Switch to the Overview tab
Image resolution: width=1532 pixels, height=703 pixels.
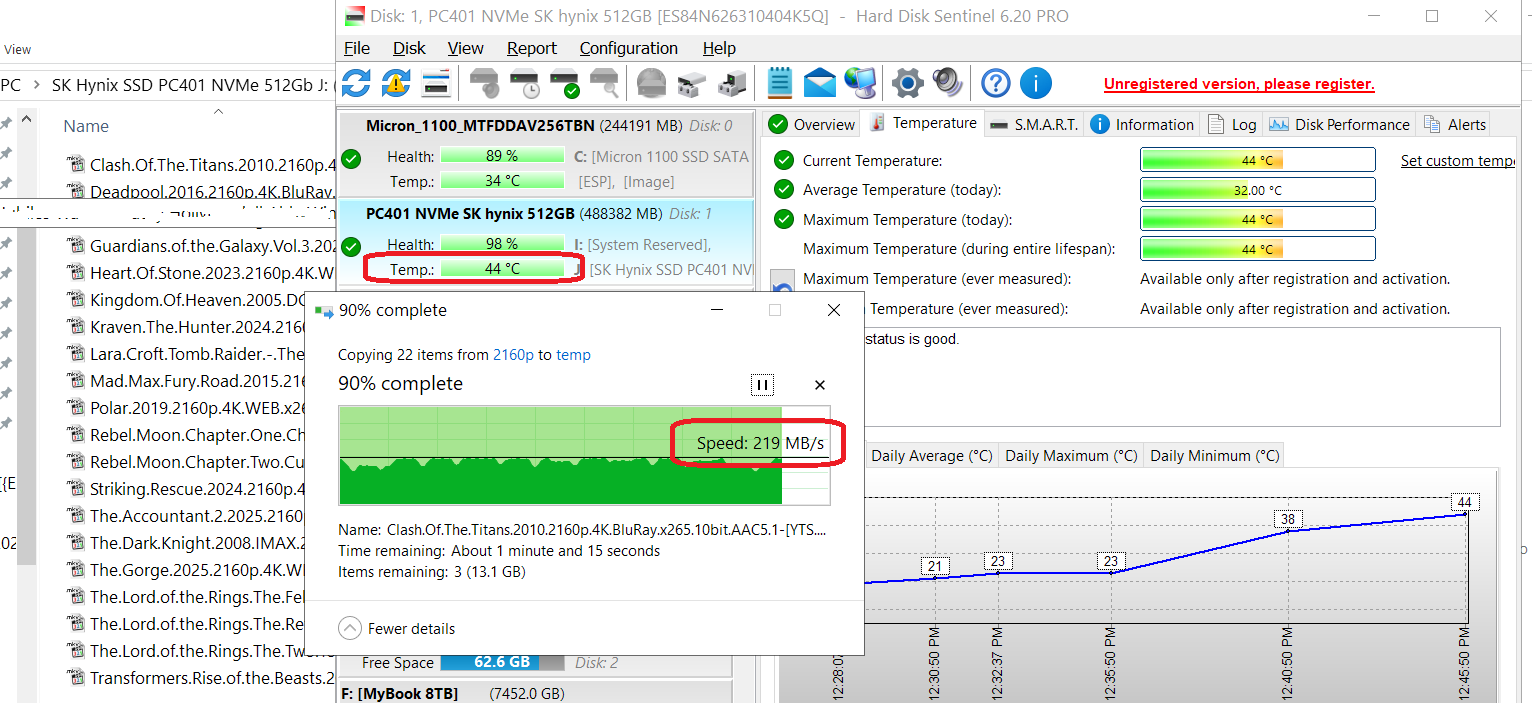812,125
